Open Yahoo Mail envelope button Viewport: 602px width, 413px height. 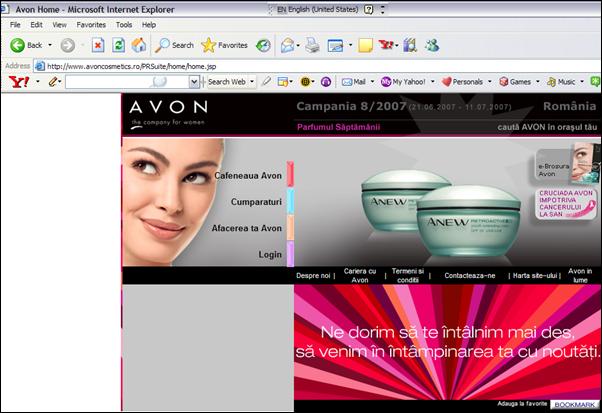pyautogui.click(x=354, y=82)
